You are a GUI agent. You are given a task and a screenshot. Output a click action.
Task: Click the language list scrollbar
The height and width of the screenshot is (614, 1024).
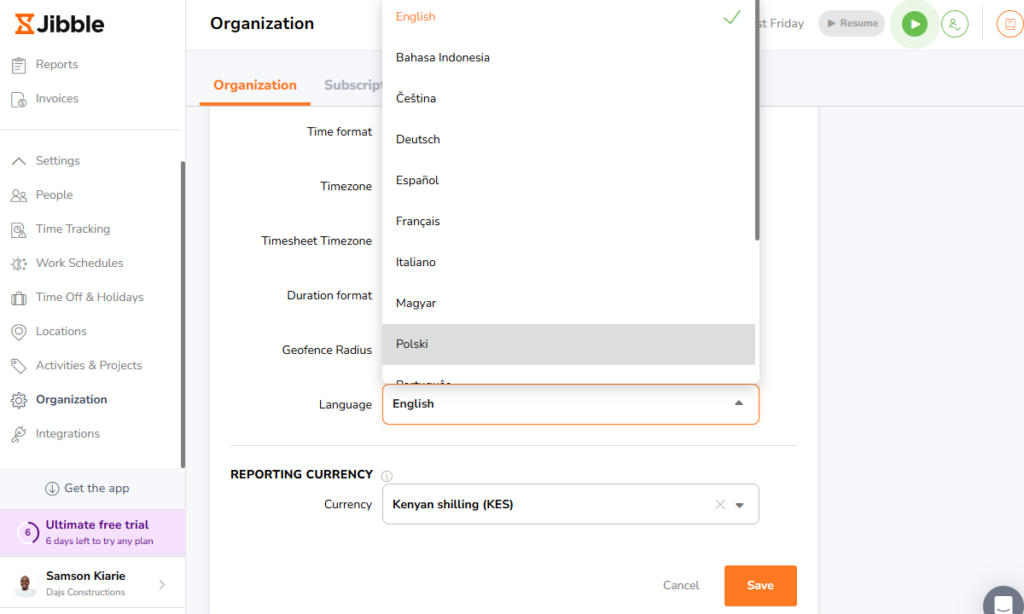pos(757,120)
